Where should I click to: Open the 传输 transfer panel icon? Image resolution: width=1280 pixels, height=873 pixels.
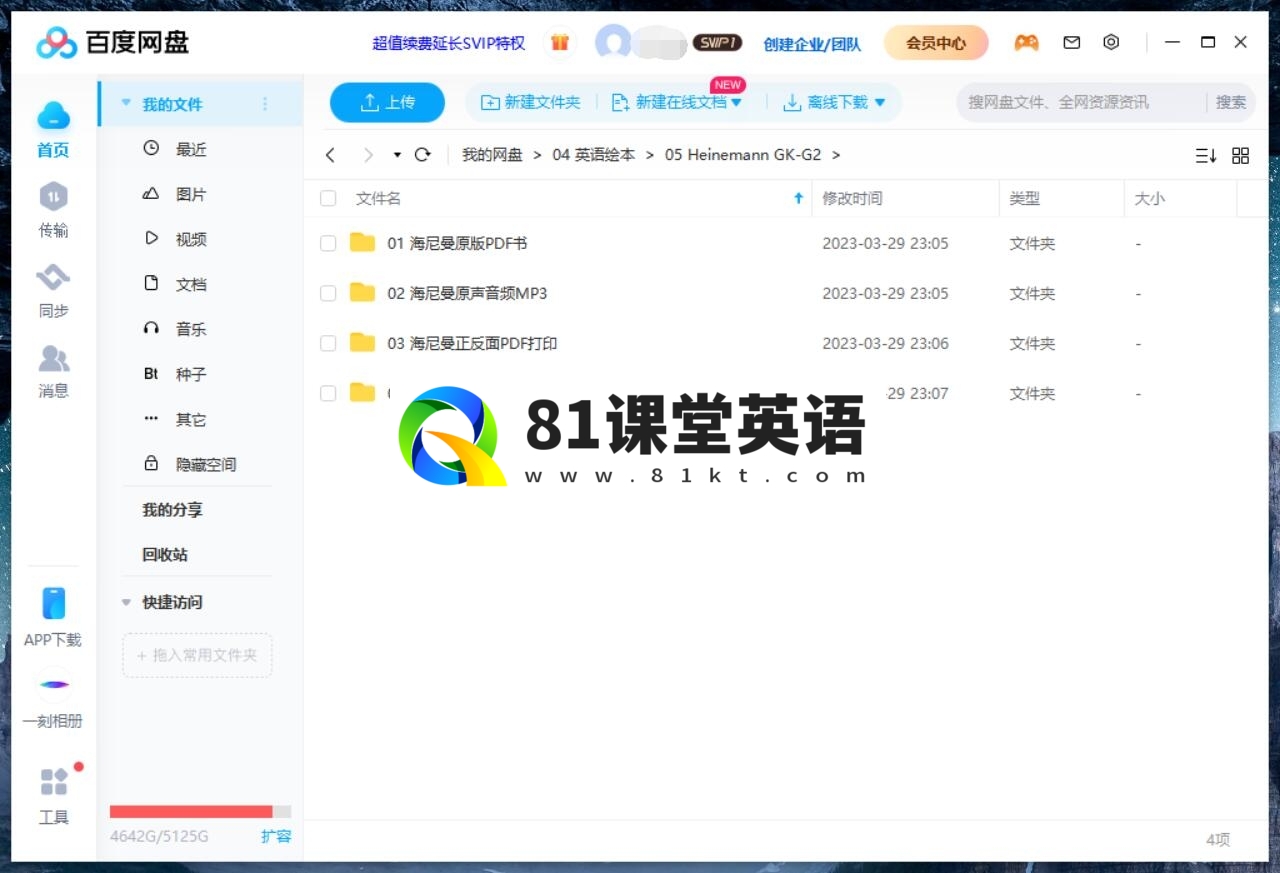click(x=53, y=197)
